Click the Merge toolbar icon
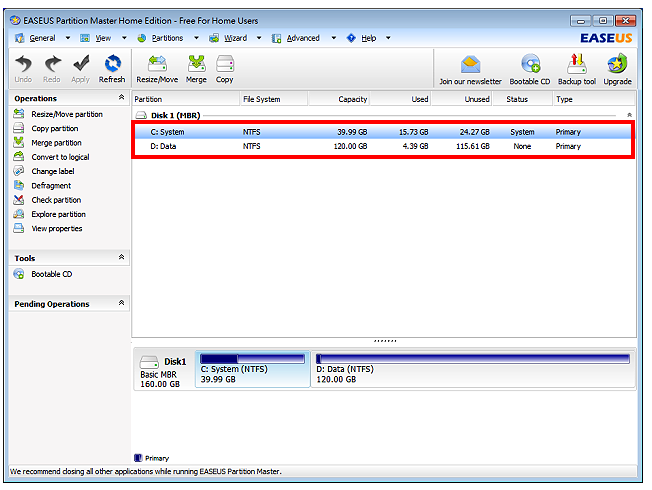652x490 pixels. (196, 64)
